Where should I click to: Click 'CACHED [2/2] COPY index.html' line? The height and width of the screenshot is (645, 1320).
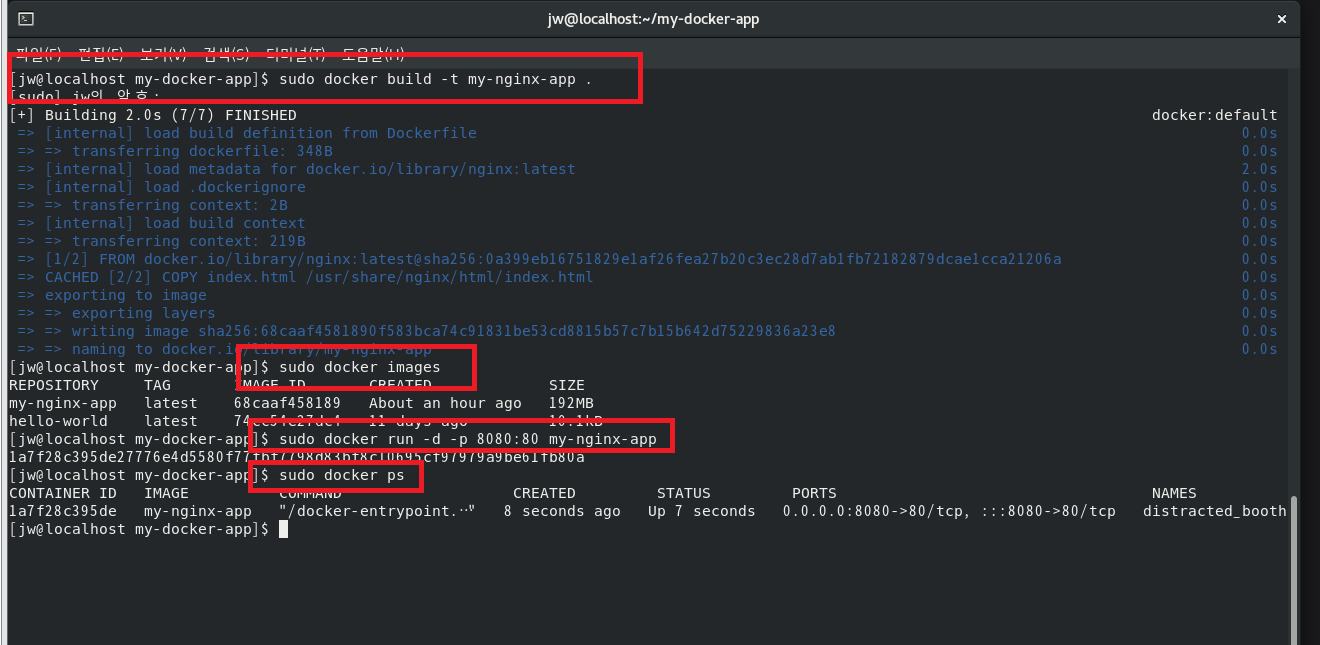click(305, 277)
